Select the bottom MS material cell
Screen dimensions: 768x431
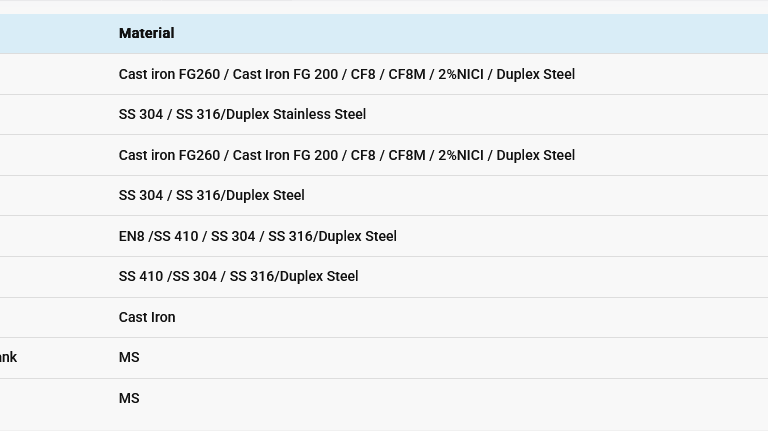[x=129, y=398]
